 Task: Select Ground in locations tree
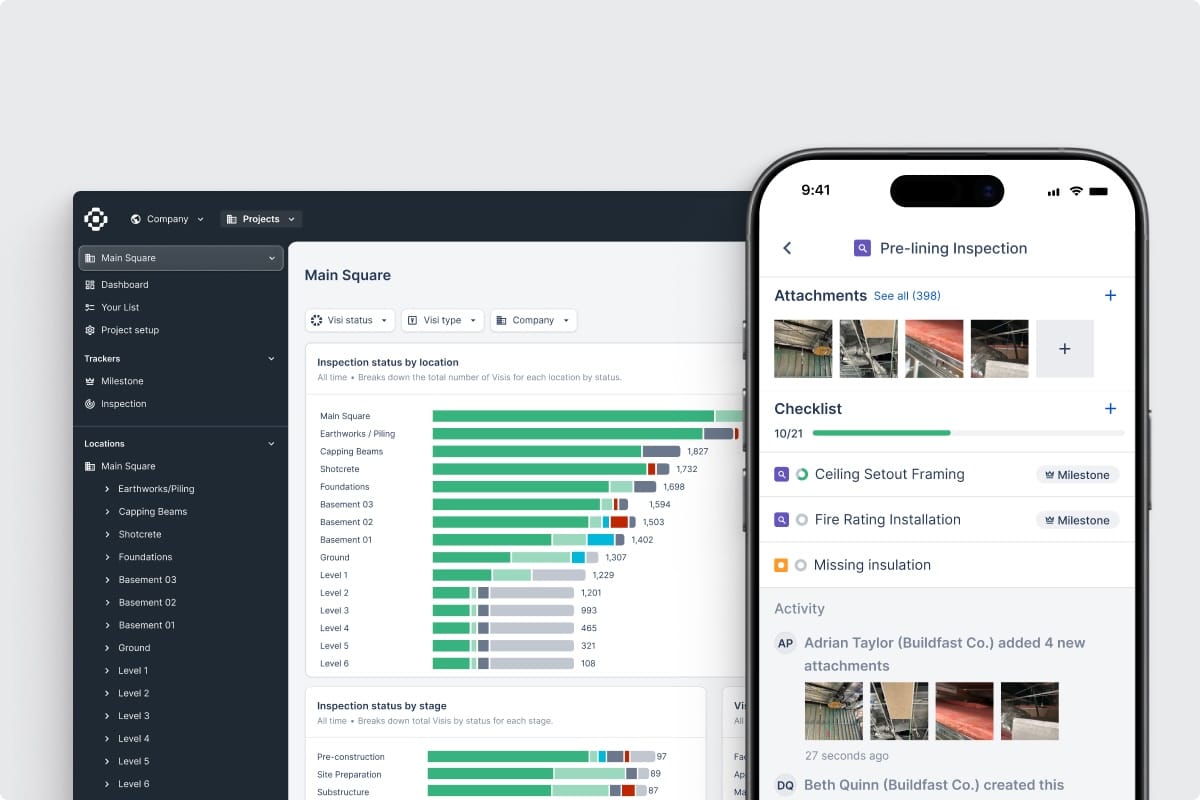[x=134, y=648]
